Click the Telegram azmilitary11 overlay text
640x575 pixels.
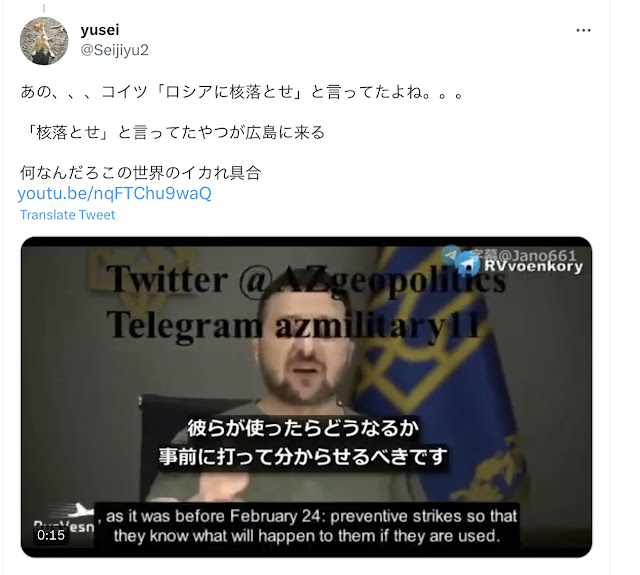coord(295,326)
